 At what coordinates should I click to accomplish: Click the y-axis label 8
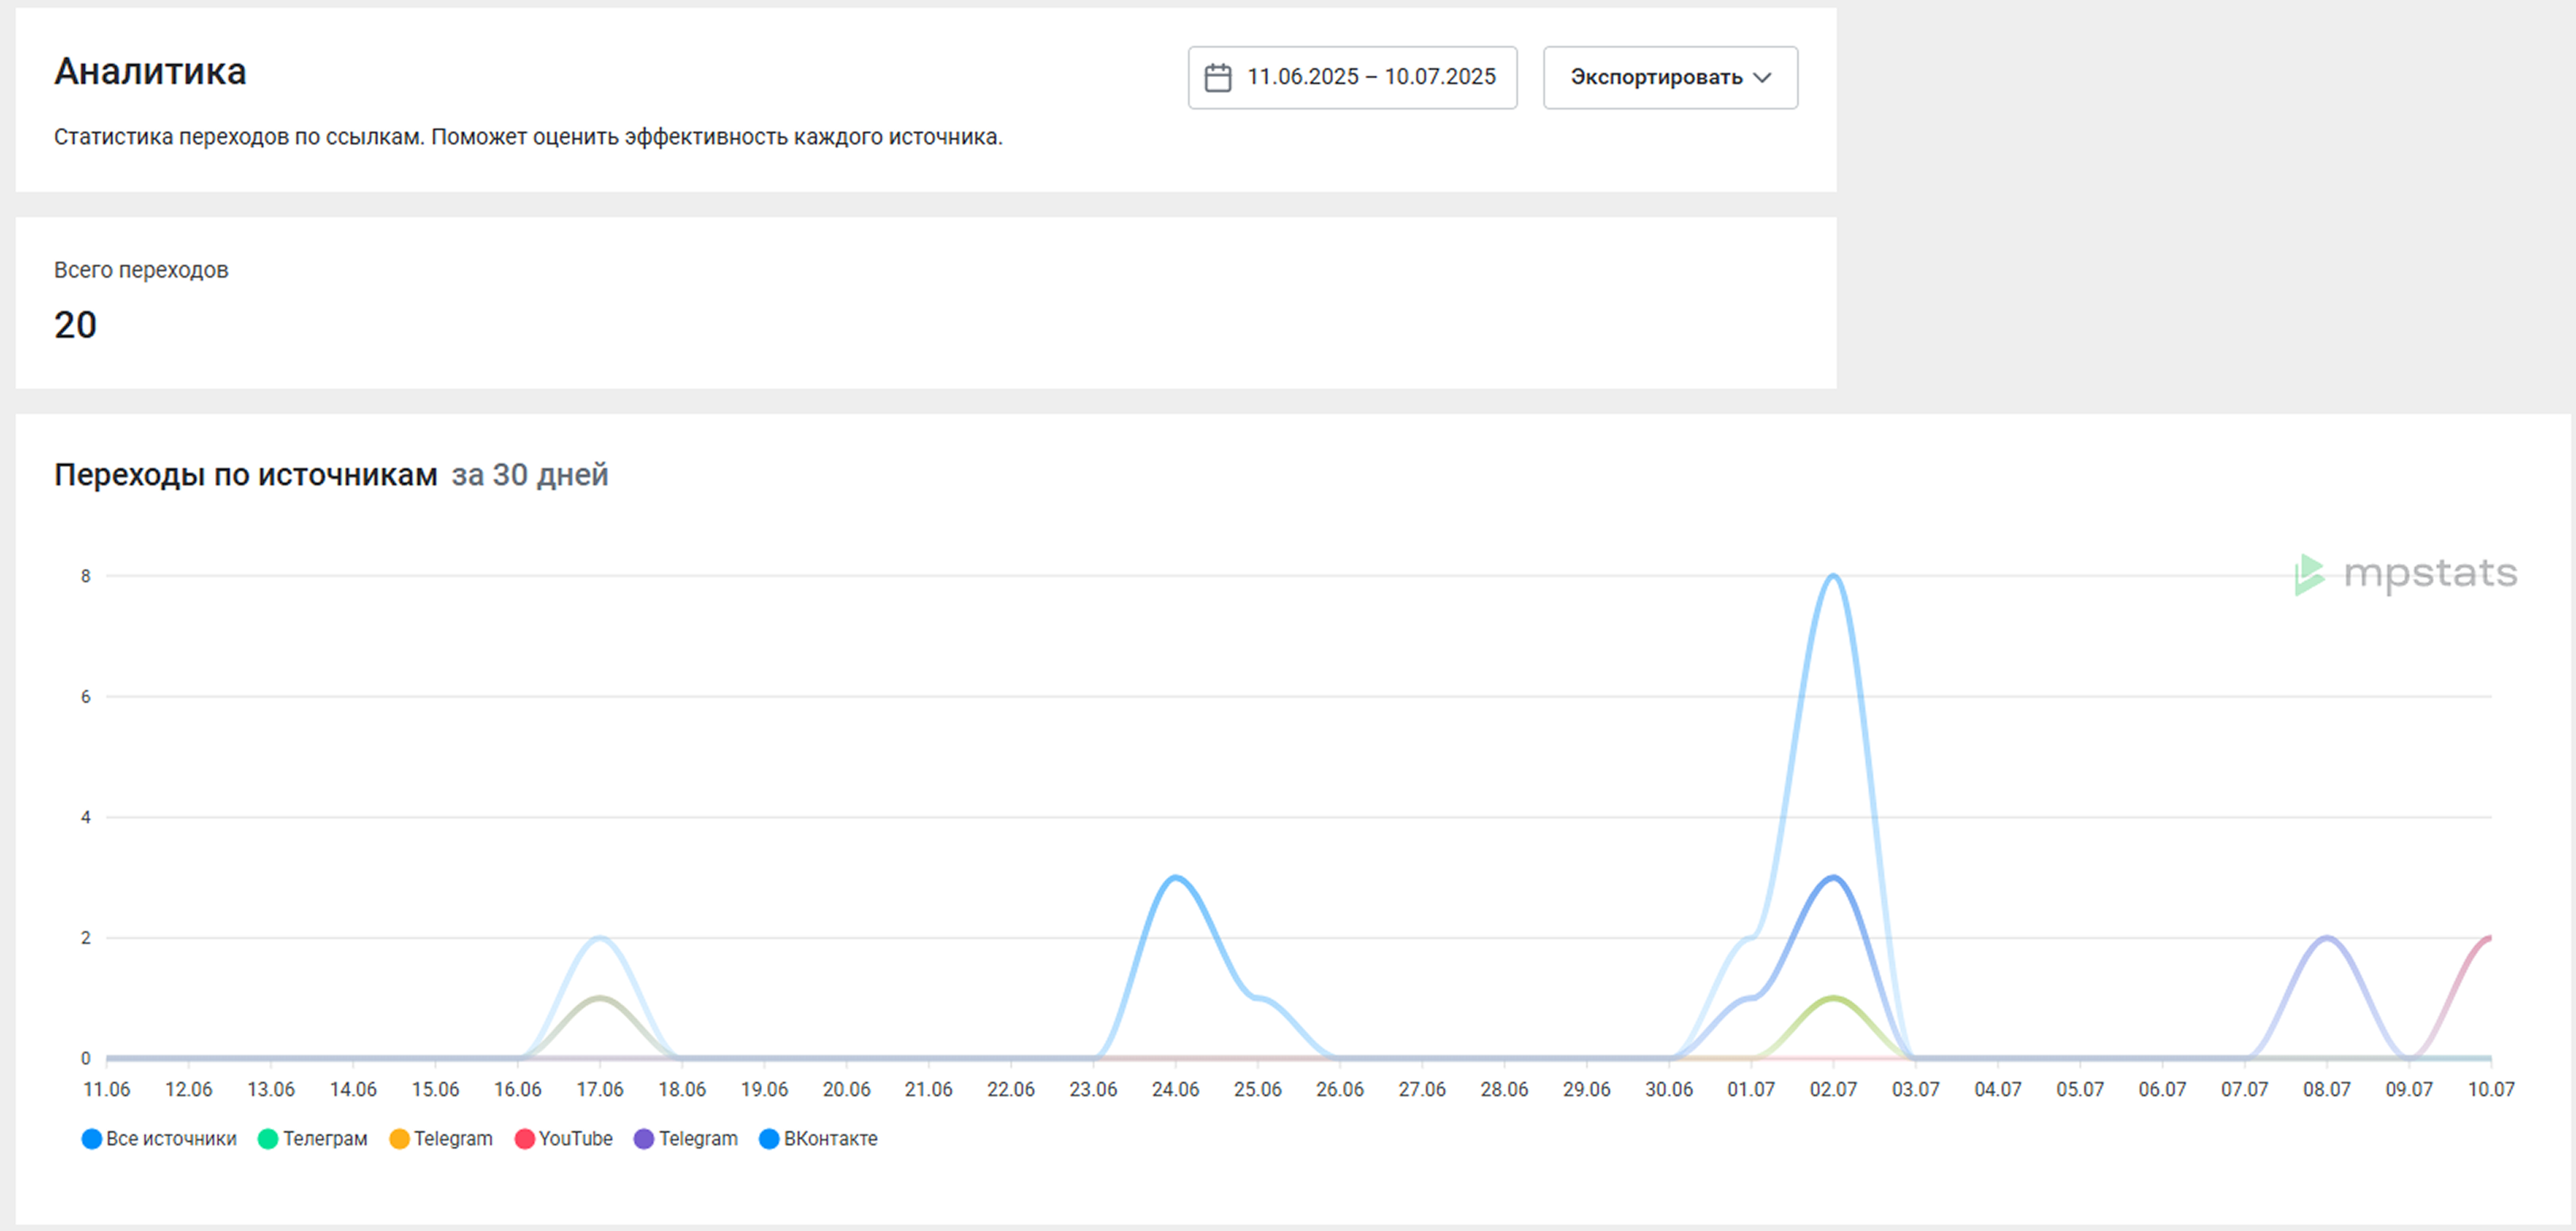click(x=86, y=576)
